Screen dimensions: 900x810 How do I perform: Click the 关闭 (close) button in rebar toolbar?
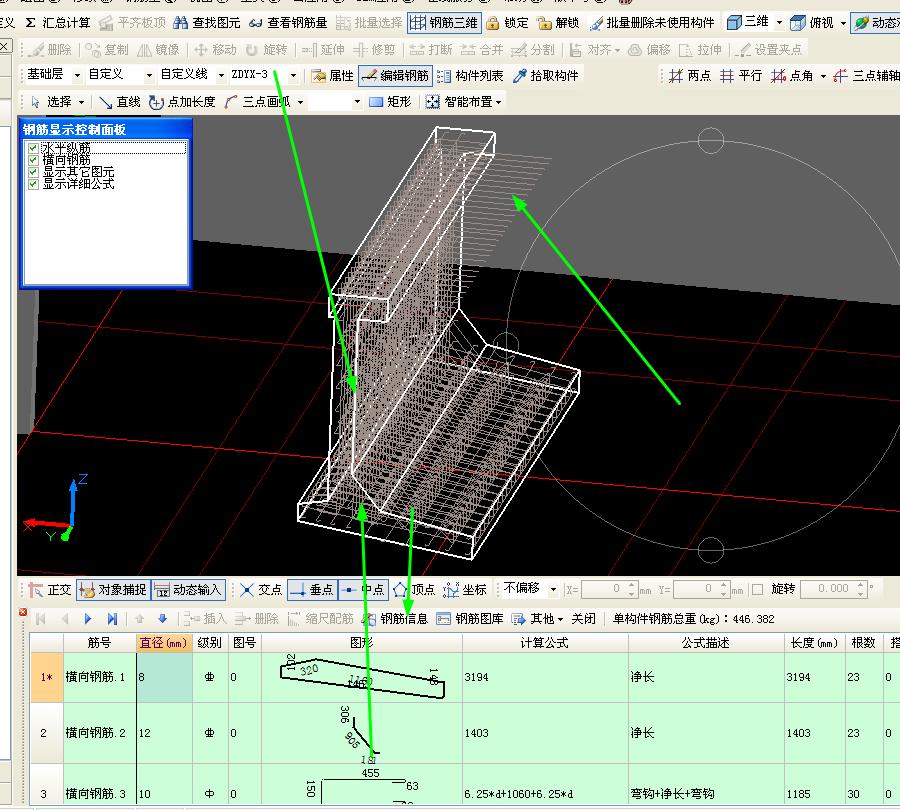pyautogui.click(x=584, y=618)
